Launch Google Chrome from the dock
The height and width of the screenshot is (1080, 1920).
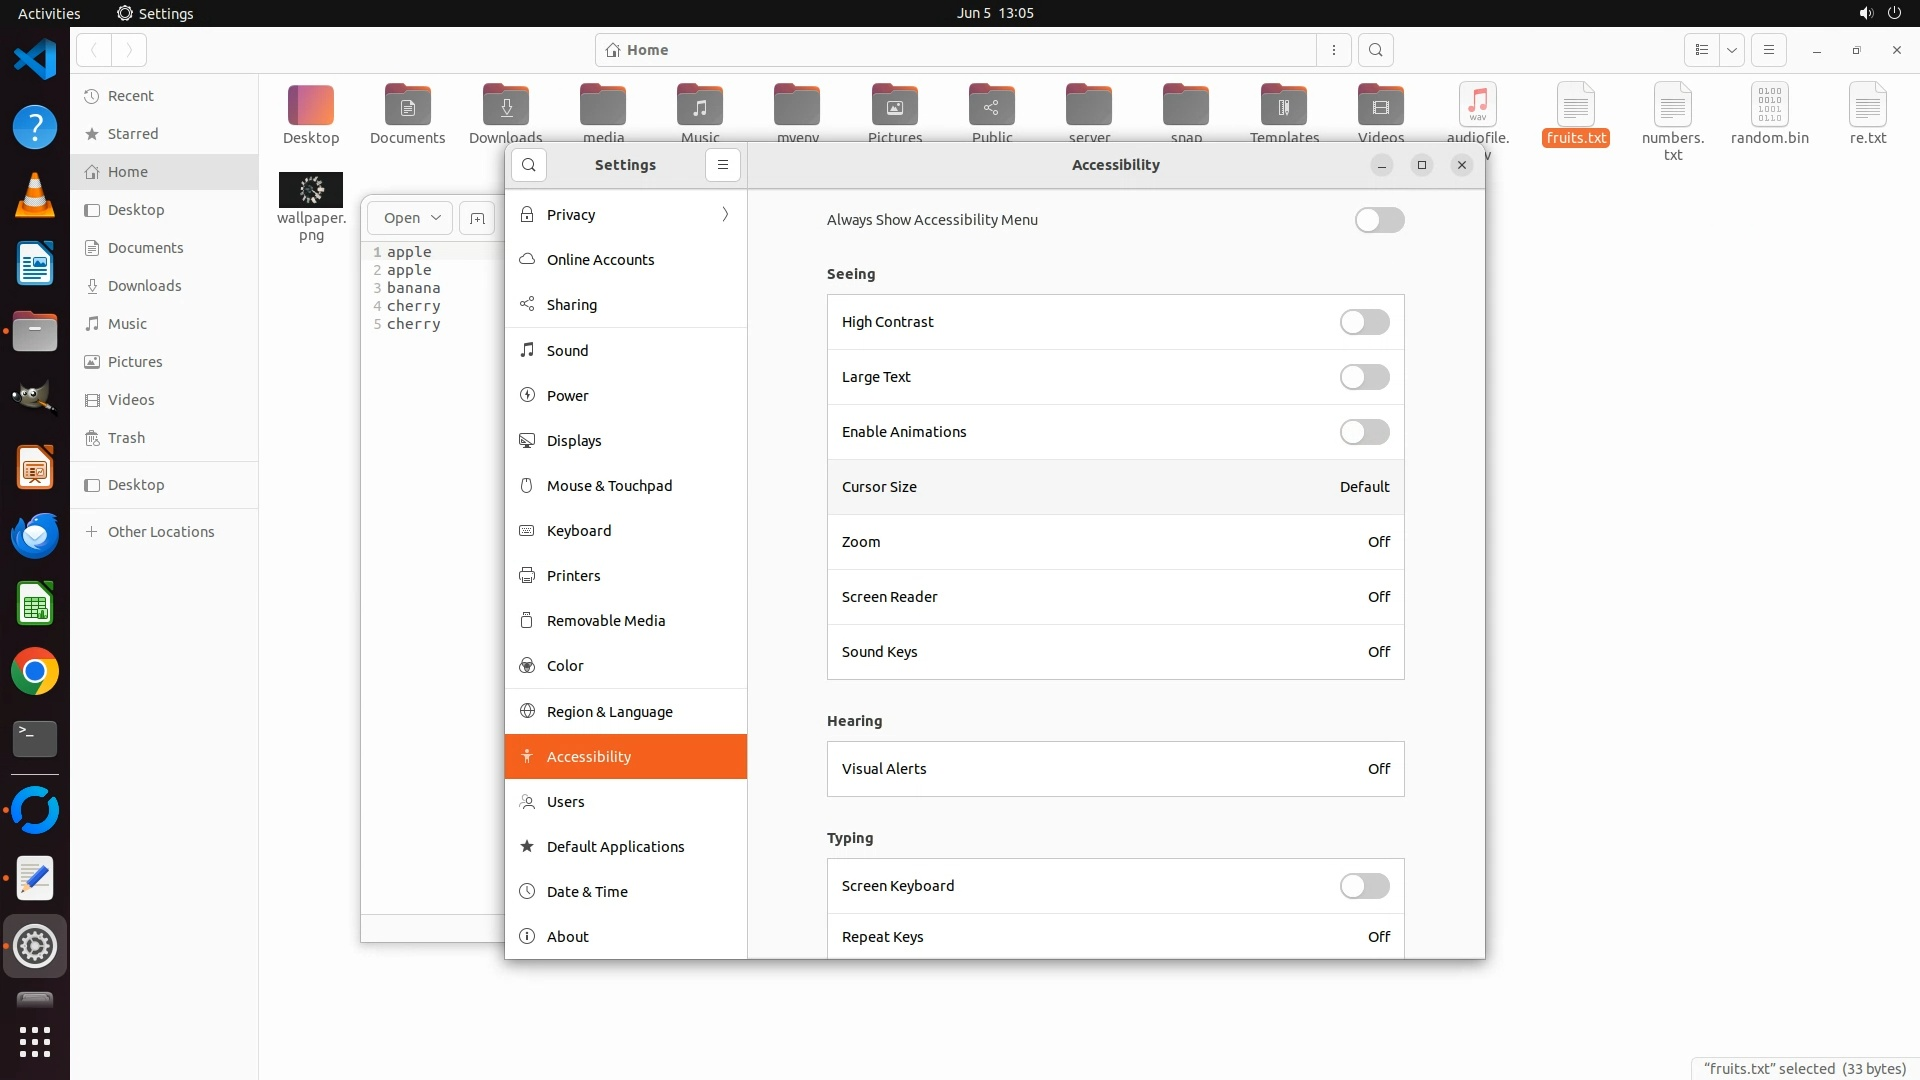point(35,672)
